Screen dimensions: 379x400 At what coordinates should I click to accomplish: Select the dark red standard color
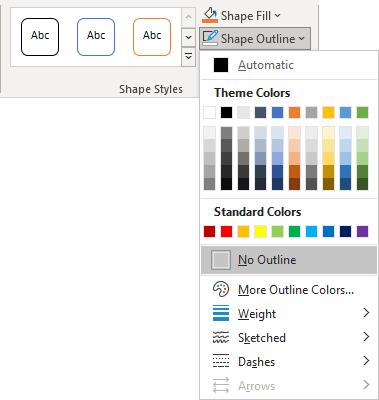[209, 231]
